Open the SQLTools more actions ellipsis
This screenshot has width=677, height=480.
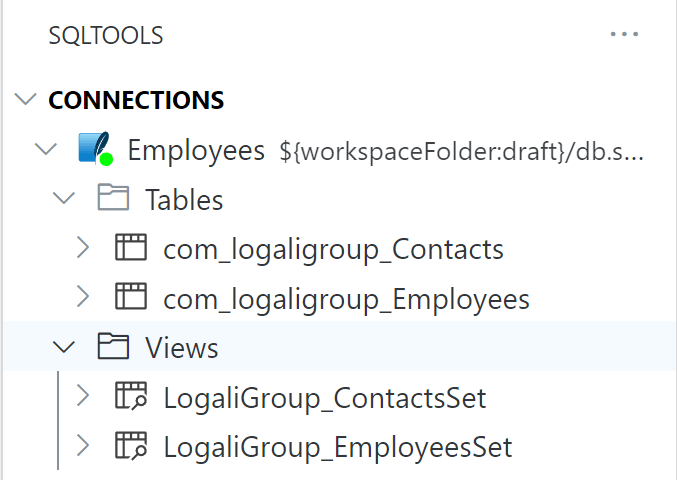pos(624,34)
